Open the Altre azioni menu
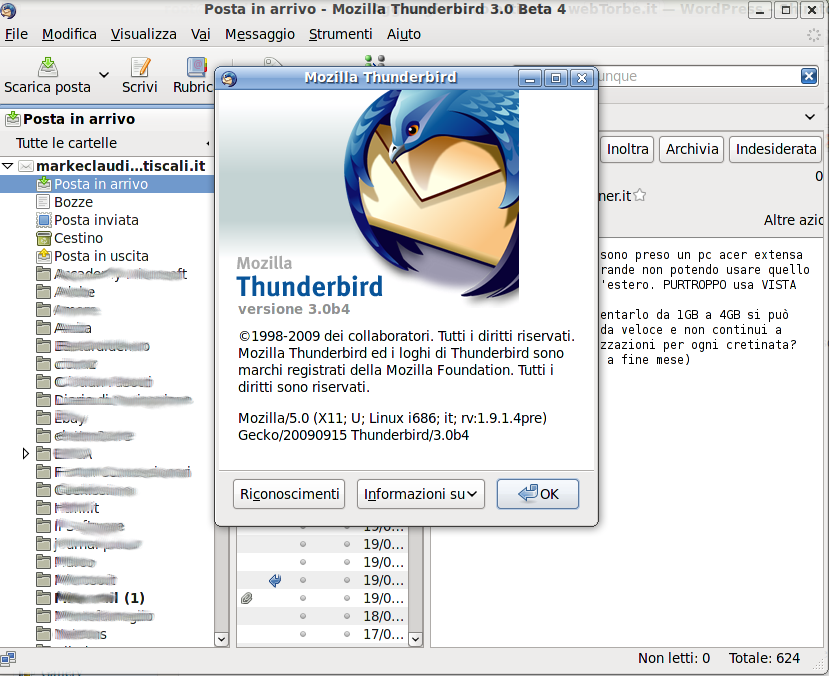The height and width of the screenshot is (676, 829). tap(793, 220)
